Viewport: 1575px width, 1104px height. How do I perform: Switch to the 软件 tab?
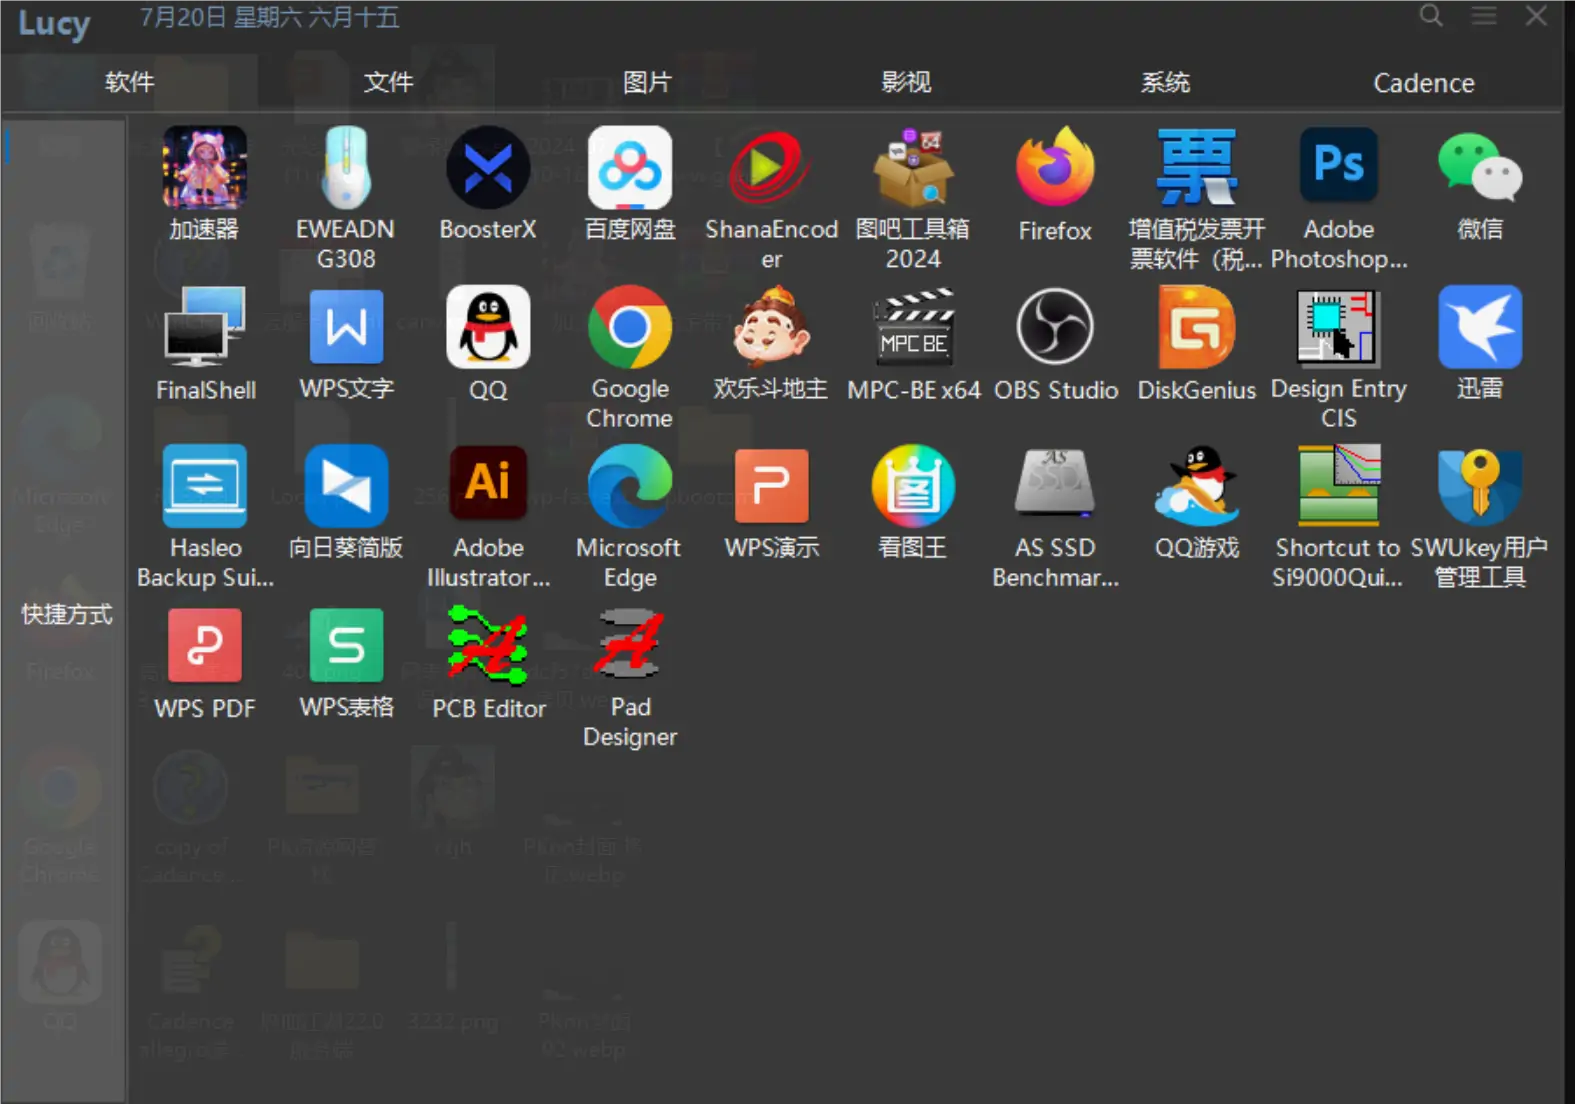130,82
